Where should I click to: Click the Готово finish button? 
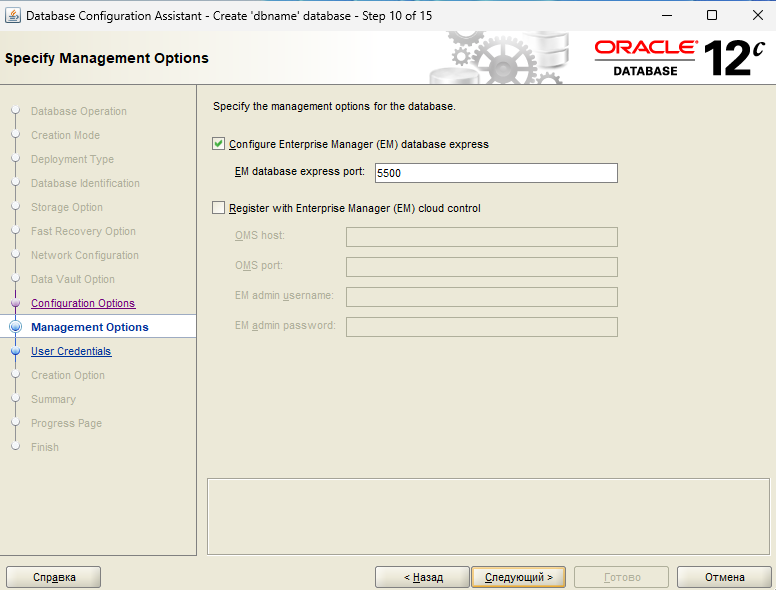(x=622, y=577)
